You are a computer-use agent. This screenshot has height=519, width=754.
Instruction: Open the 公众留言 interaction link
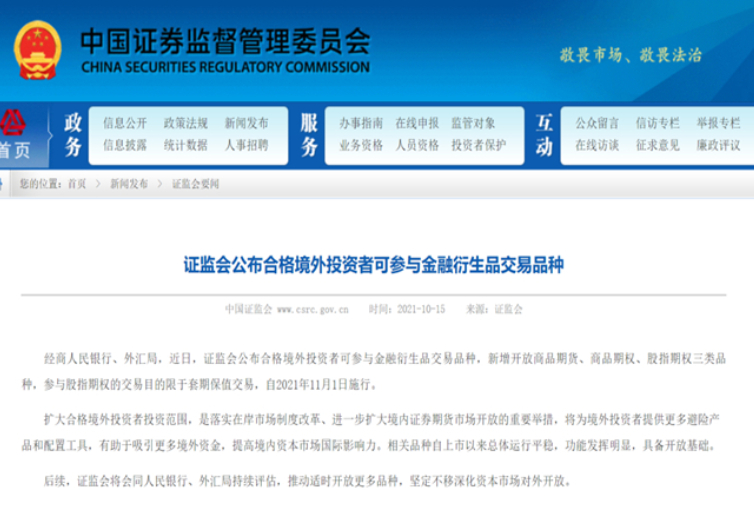point(597,123)
